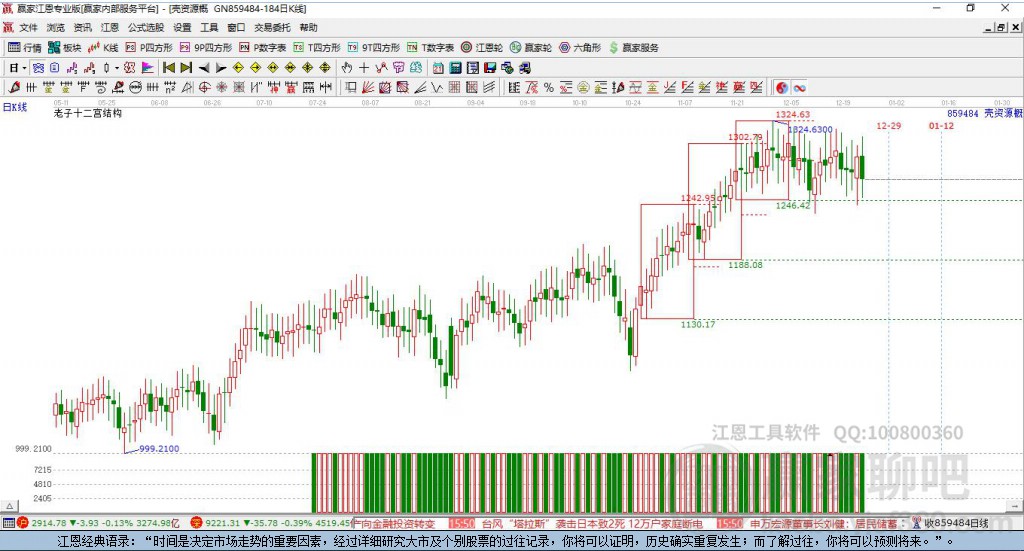Click the 12-29 date marker
The width and height of the screenshot is (1024, 551).
coord(889,125)
